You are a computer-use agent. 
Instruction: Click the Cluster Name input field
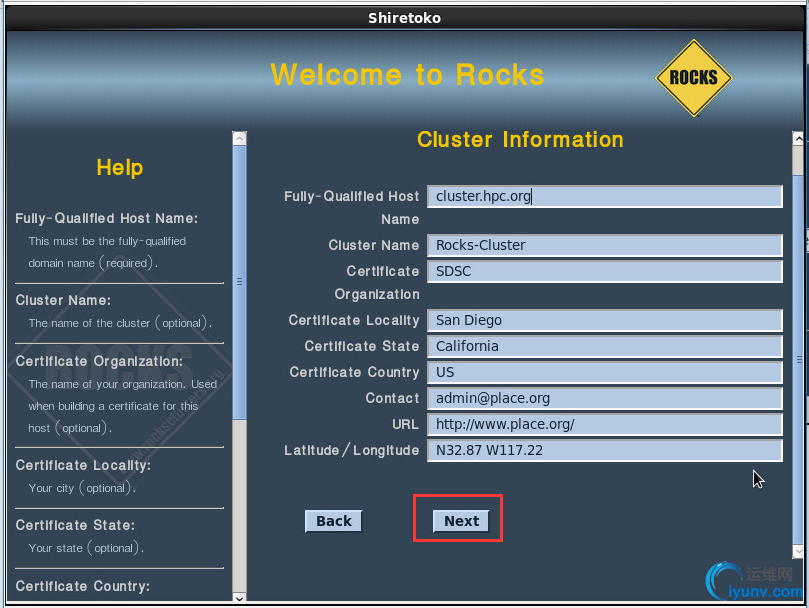pos(605,245)
